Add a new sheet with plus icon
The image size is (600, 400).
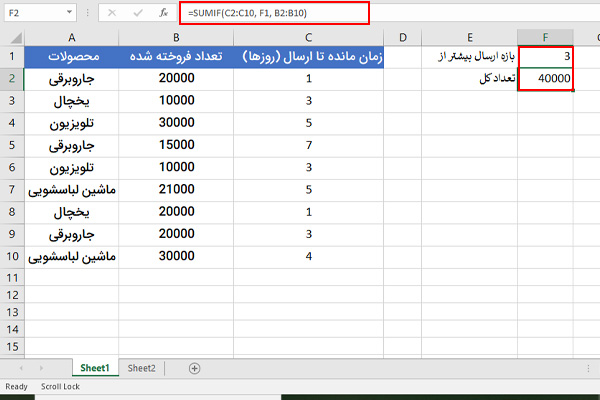point(194,368)
